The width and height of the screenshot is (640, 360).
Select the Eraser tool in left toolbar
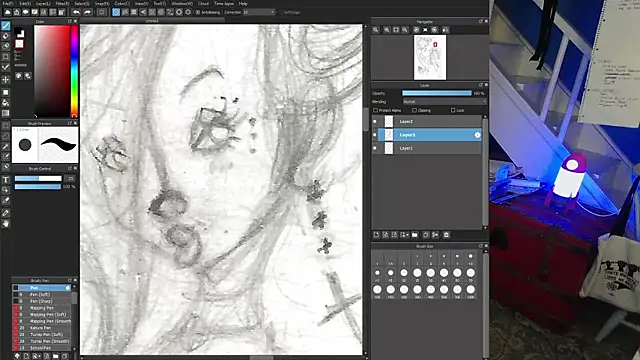point(6,36)
